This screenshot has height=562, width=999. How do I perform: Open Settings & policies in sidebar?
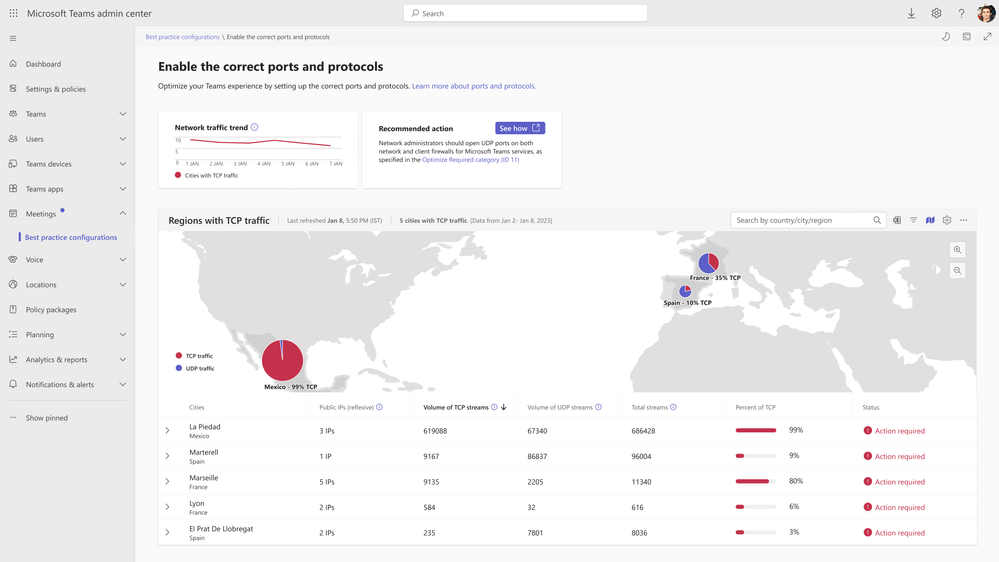pyautogui.click(x=55, y=89)
